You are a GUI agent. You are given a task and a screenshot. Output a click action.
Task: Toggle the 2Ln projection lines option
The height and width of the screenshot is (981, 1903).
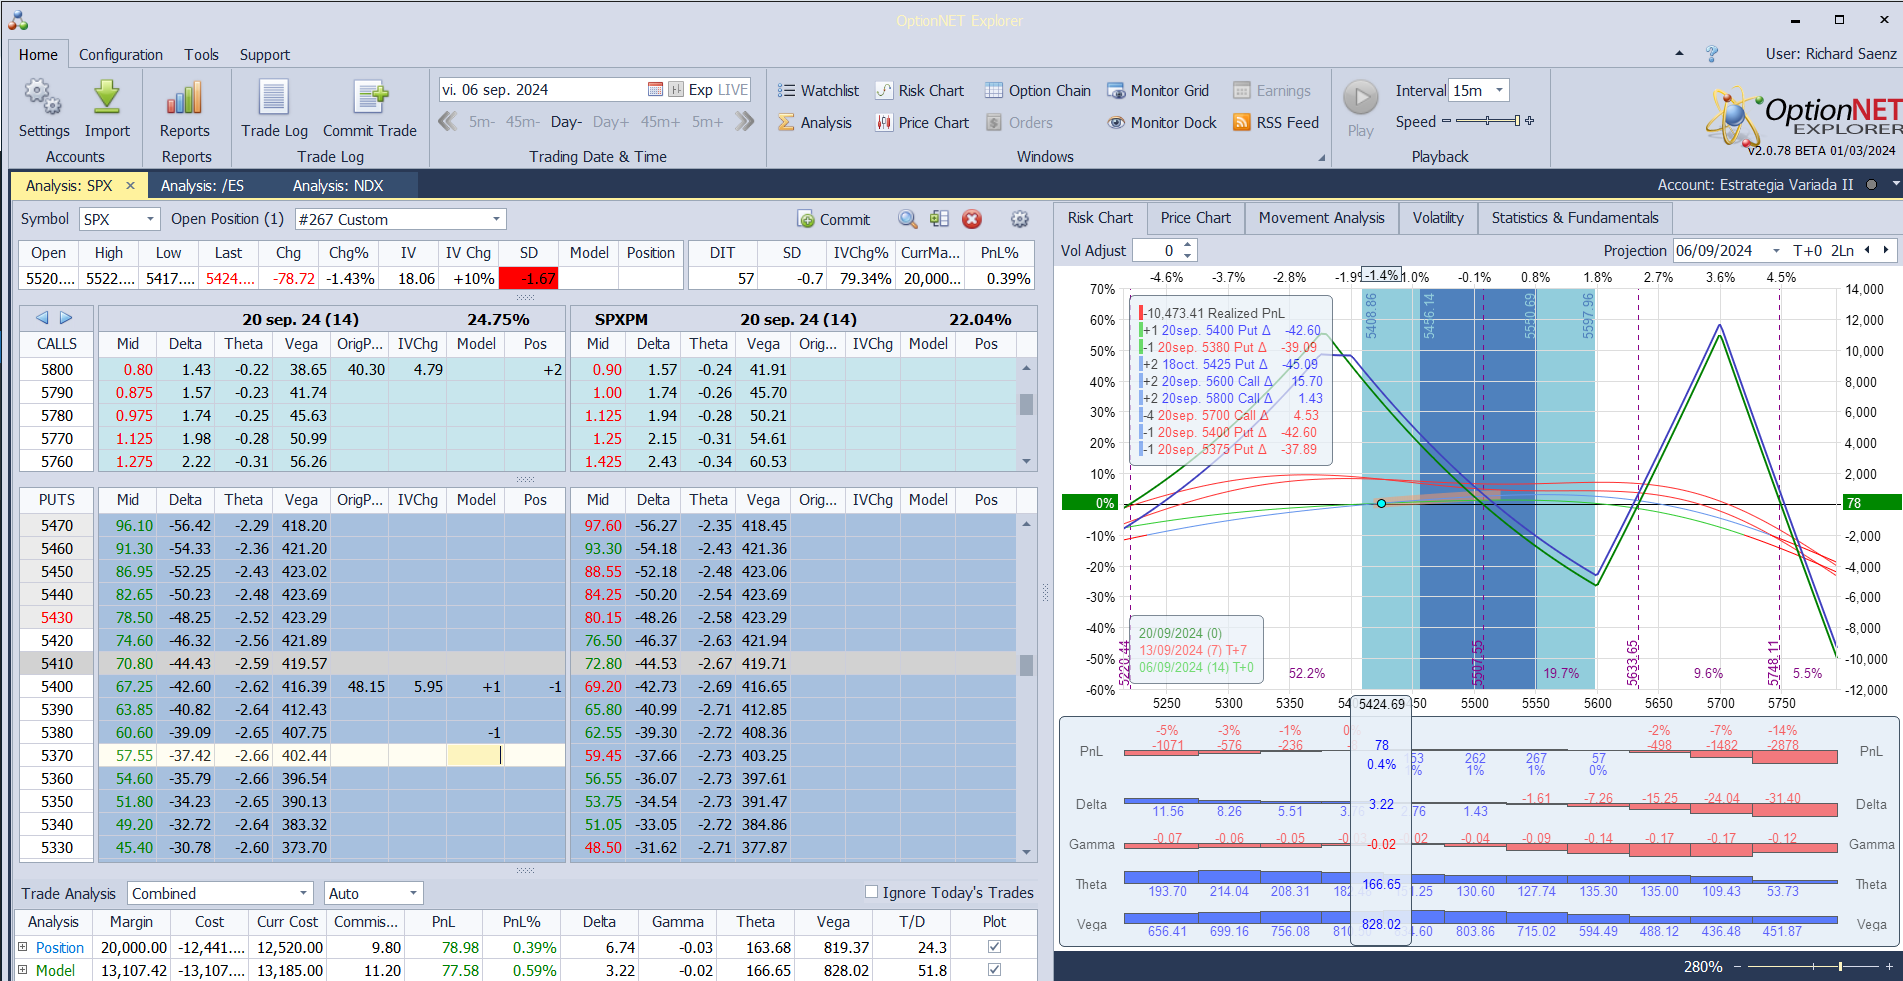pyautogui.click(x=1842, y=251)
